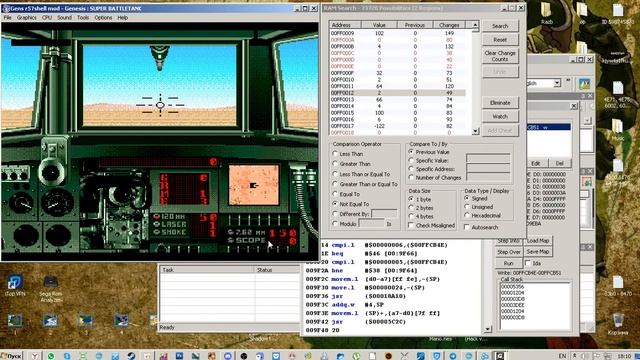Open the Options menu in Gens
The image size is (640, 360).
tap(103, 18)
